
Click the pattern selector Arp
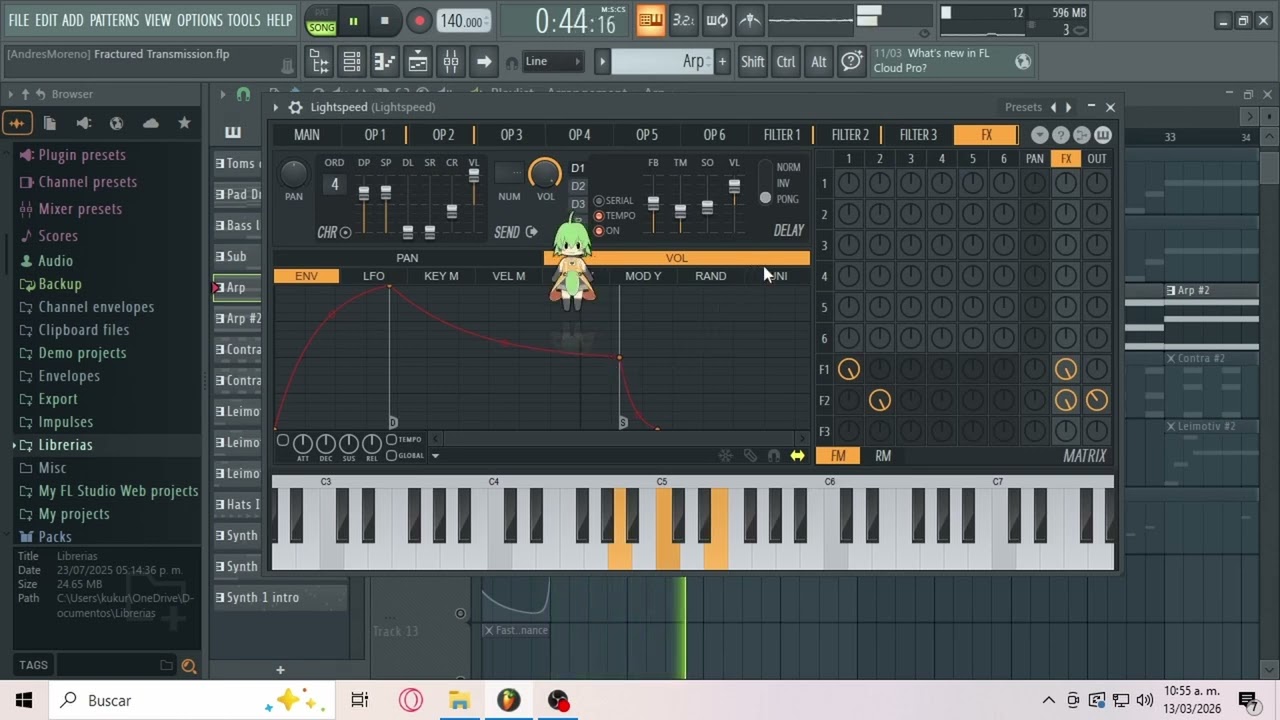660,62
